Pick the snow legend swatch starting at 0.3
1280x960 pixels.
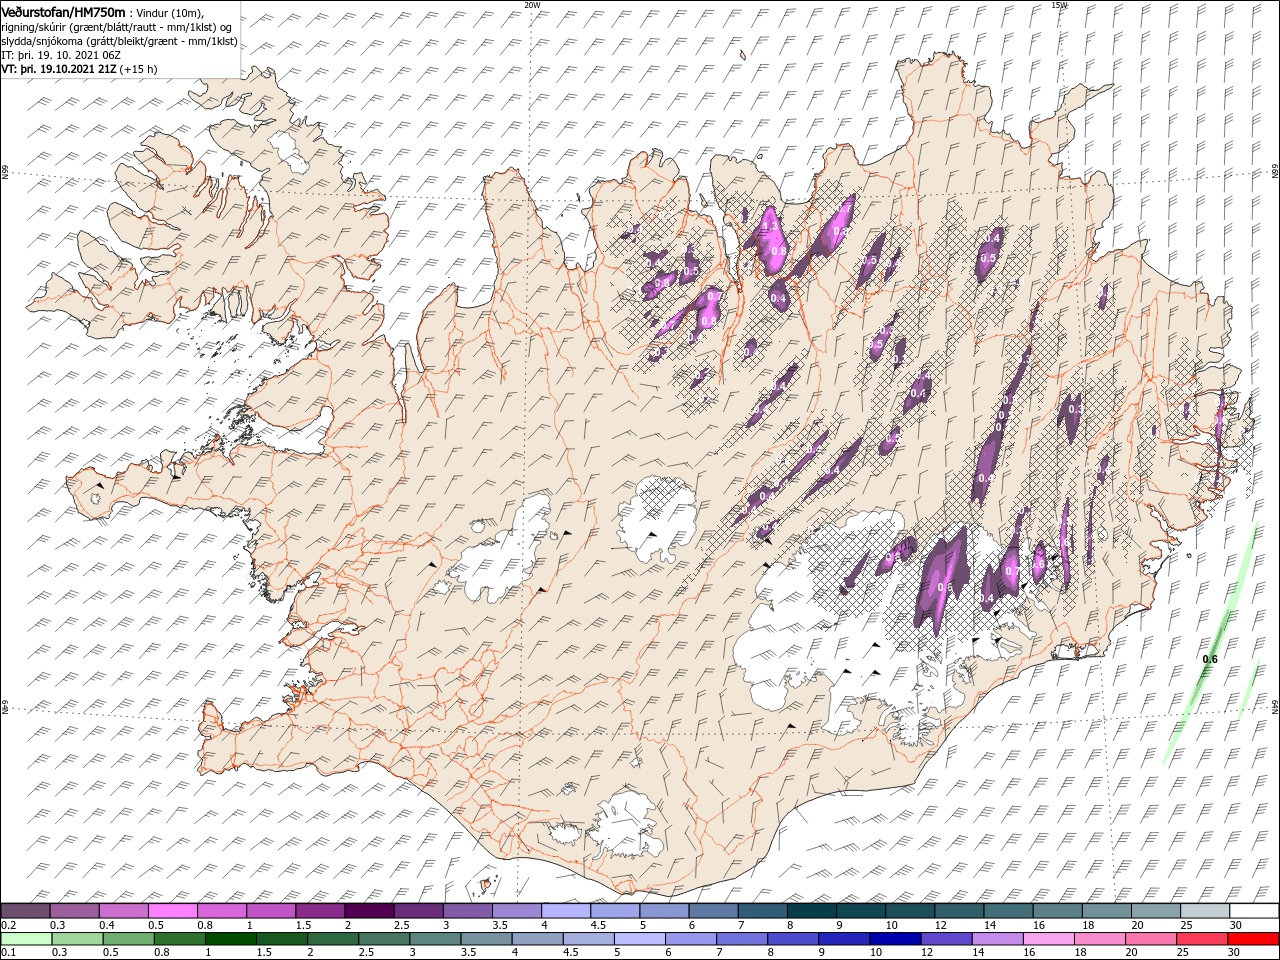tap(74, 910)
